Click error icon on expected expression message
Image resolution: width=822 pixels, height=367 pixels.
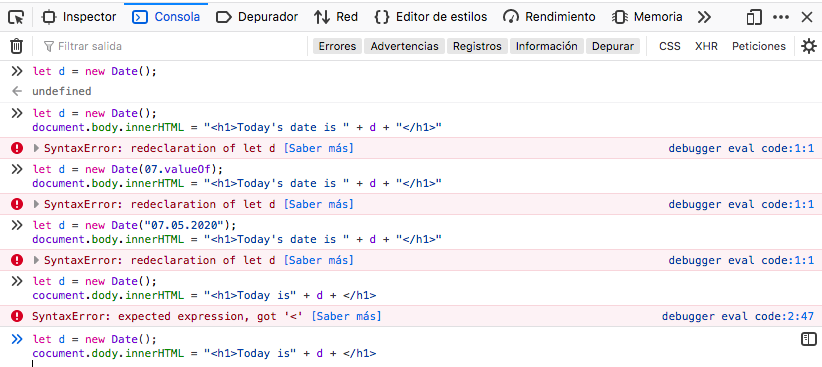tap(17, 317)
